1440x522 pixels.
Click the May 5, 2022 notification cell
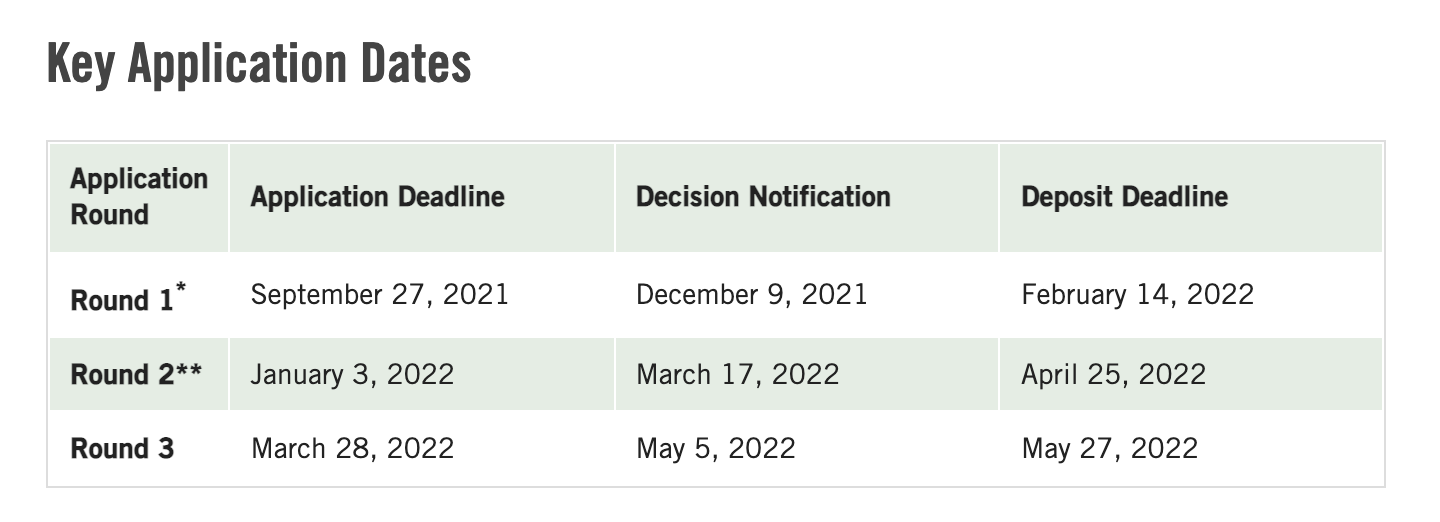click(x=716, y=448)
